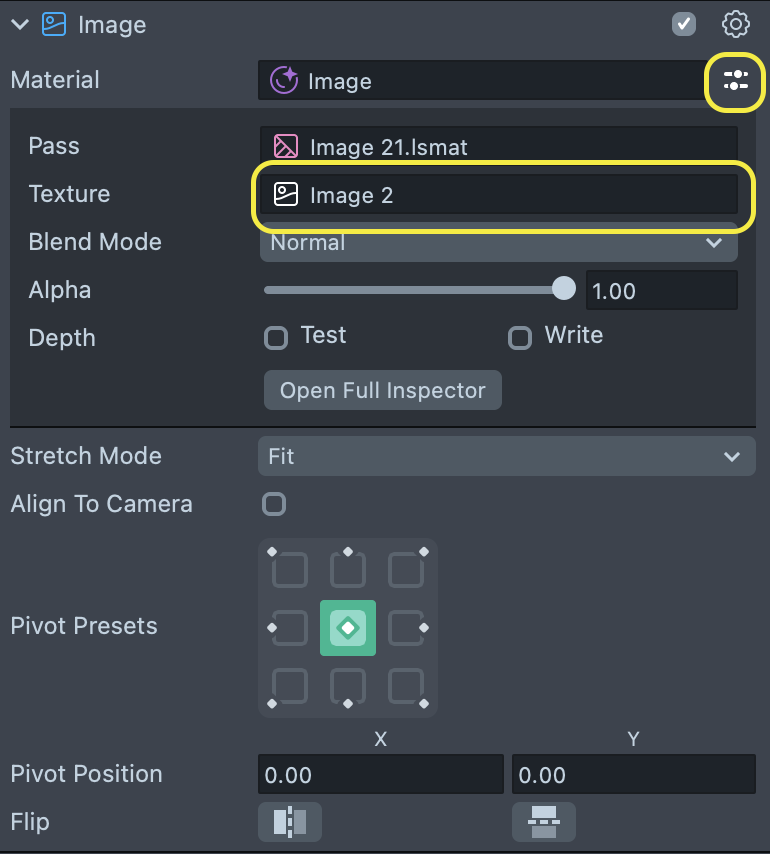Click the Open Full Inspector button
This screenshot has height=854, width=770.
click(383, 390)
